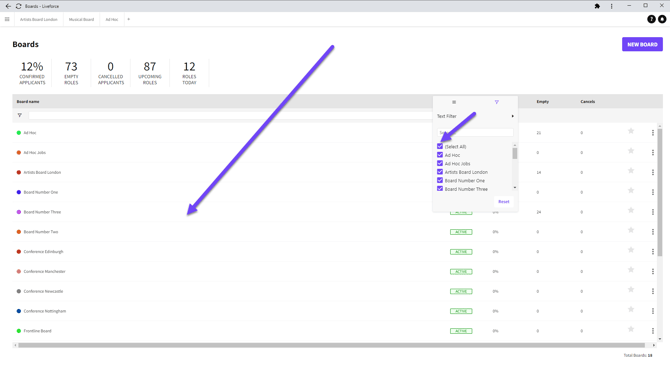Click the filter popup search field

pos(475,132)
